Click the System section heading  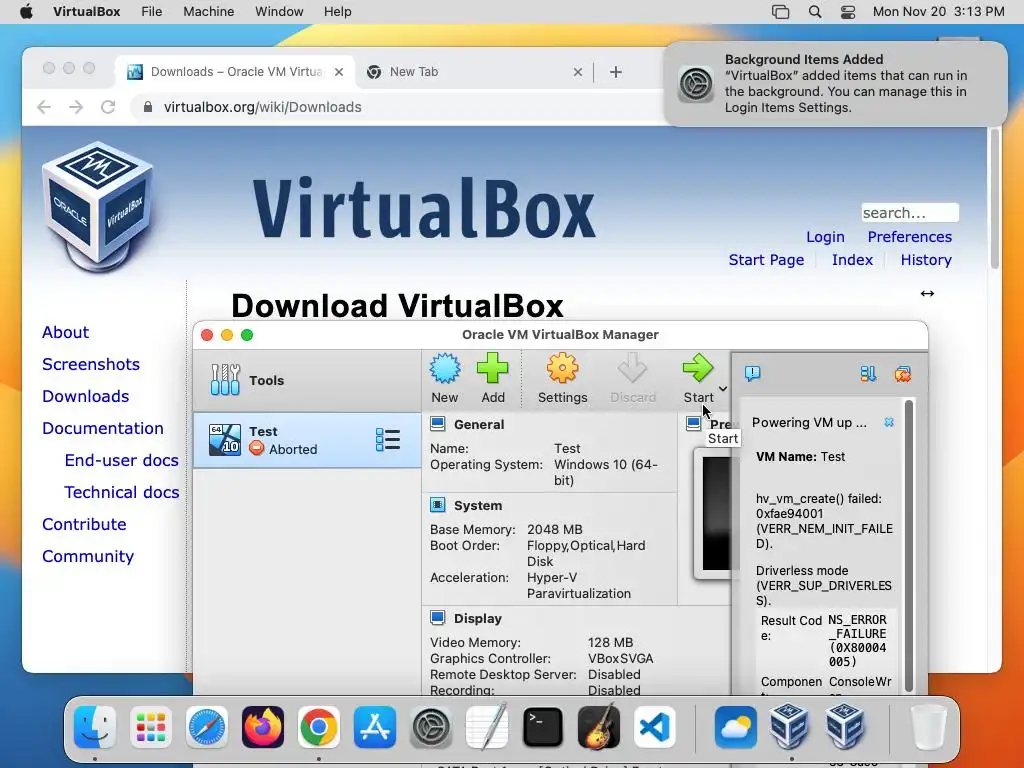pos(477,505)
